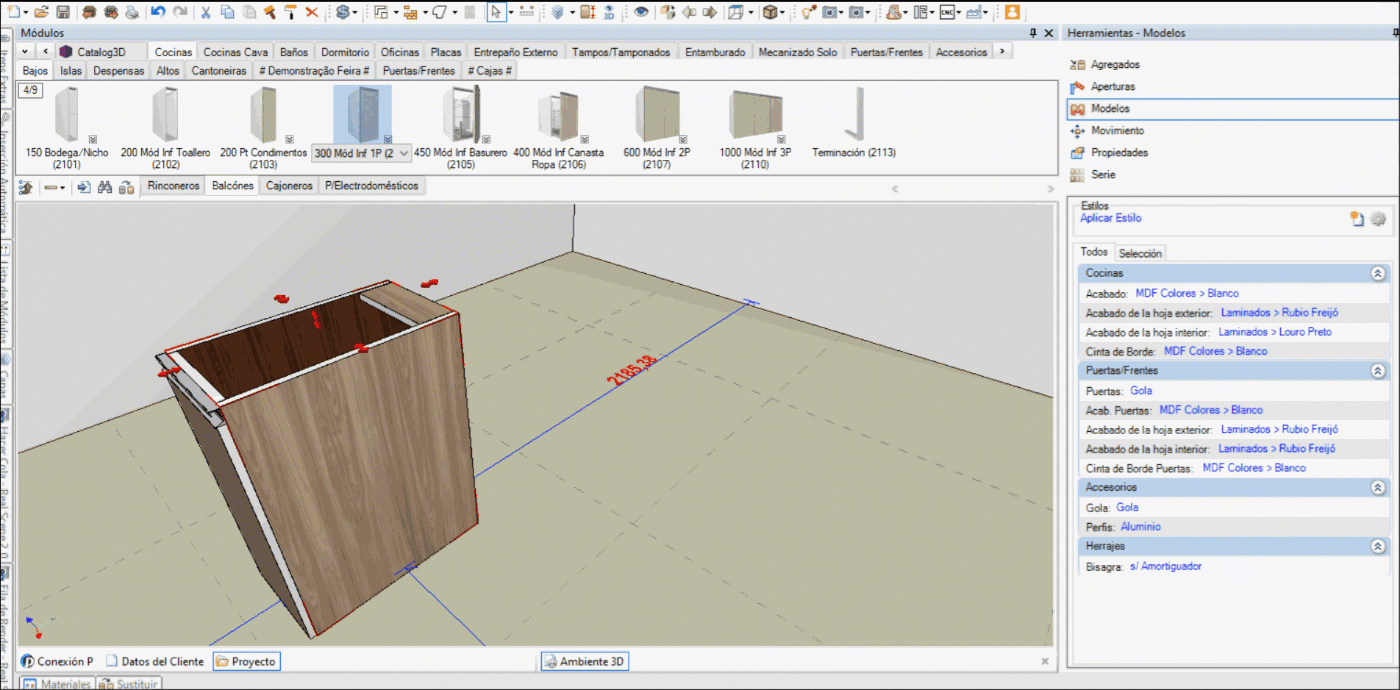Collapse the Cocinas styles section

[1377, 273]
